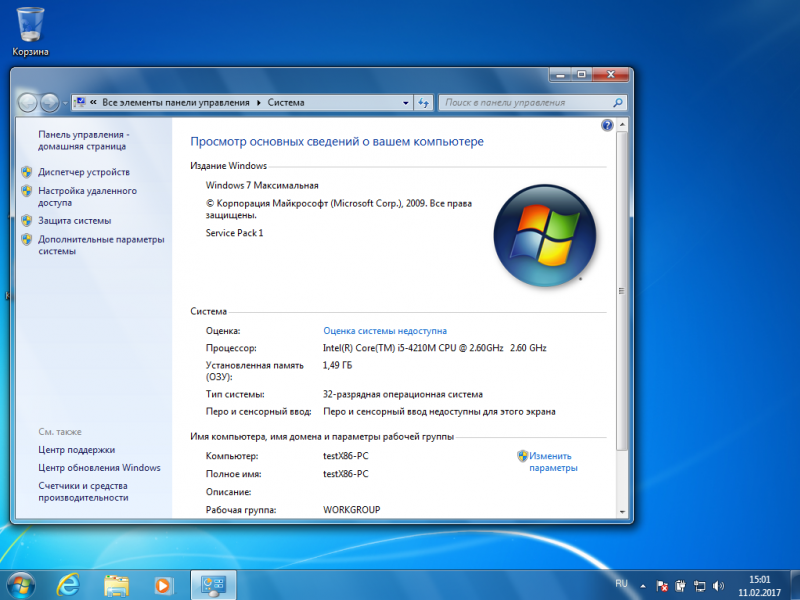Viewport: 800px width, 600px height.
Task: Show hidden tray icons arrow
Action: (643, 586)
